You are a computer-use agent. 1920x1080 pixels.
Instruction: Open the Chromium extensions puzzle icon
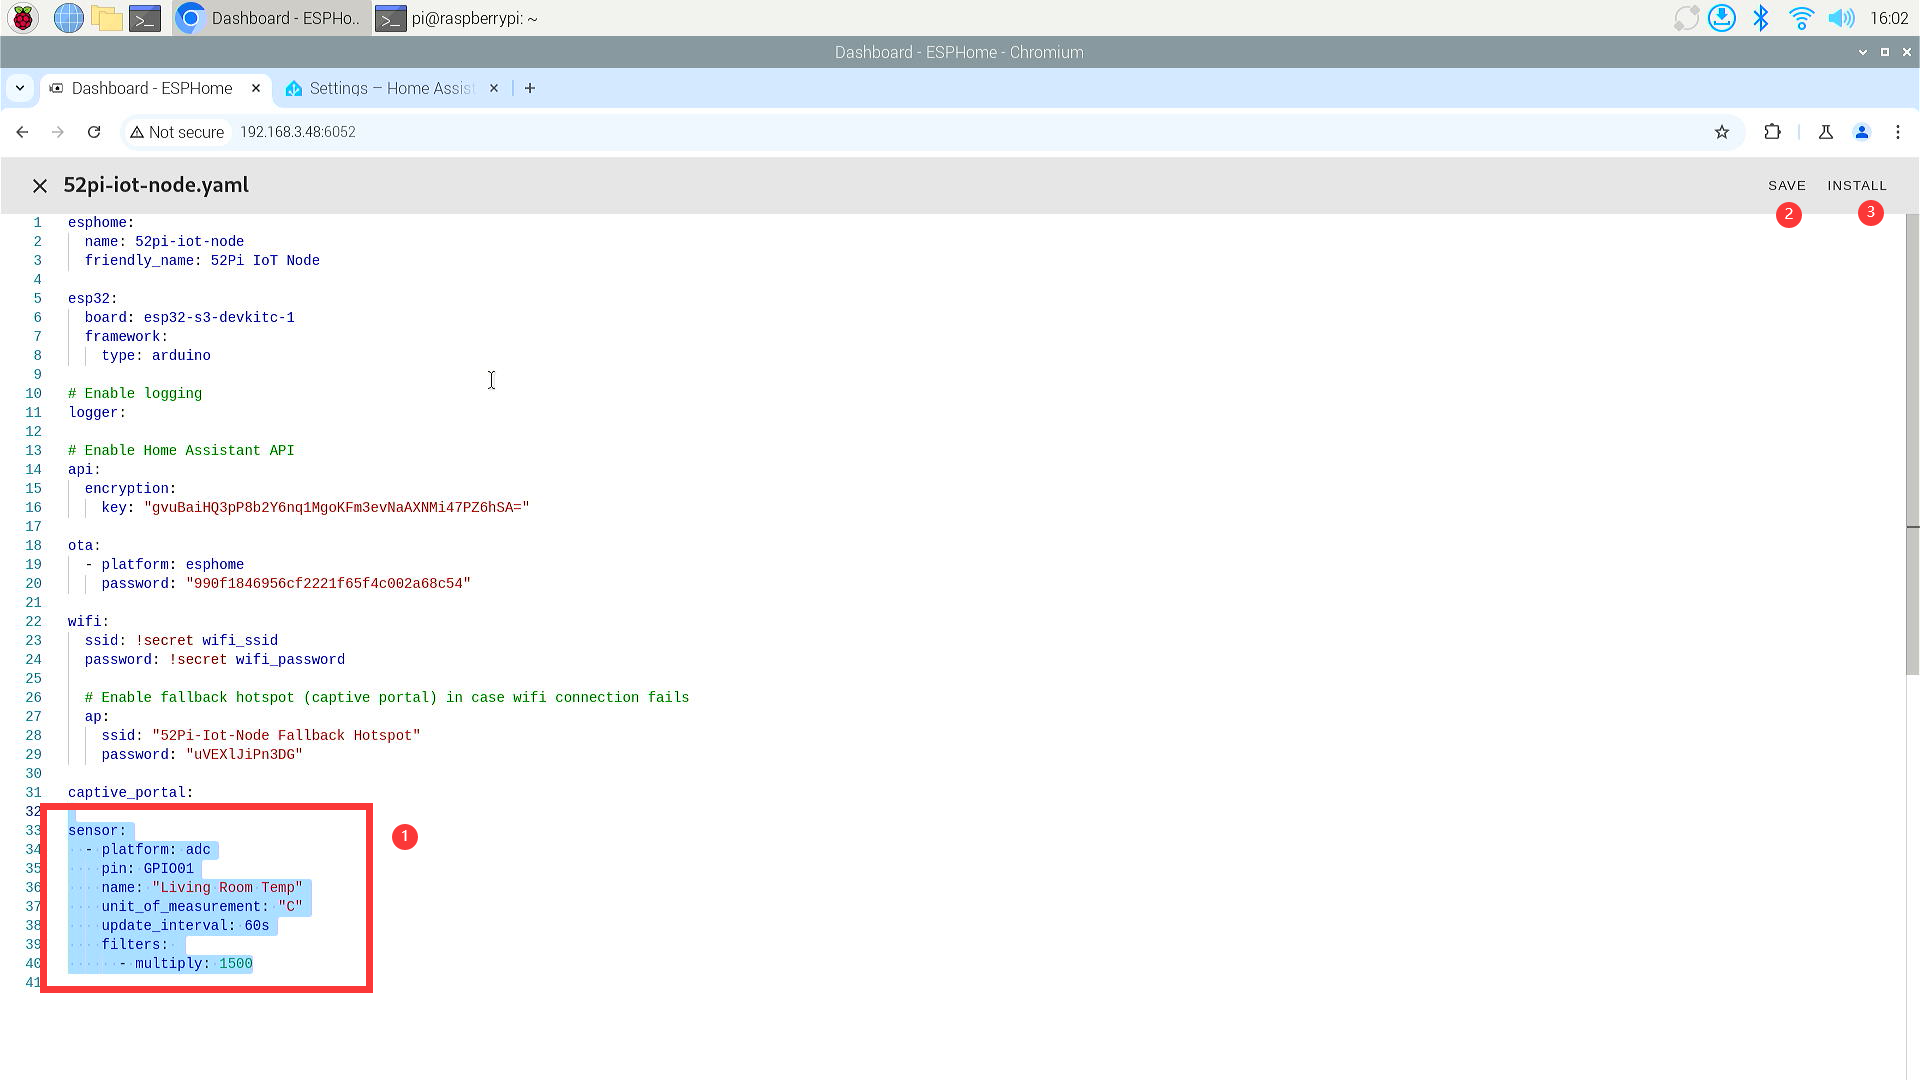pyautogui.click(x=1772, y=132)
